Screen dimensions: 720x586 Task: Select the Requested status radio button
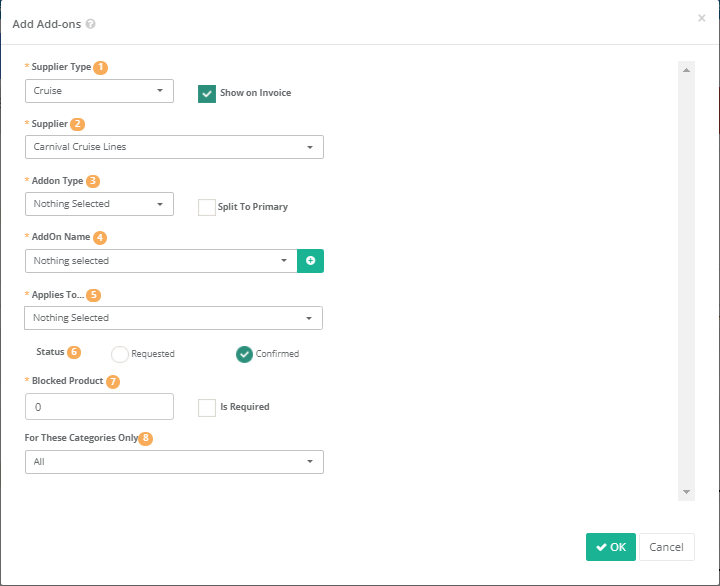click(x=120, y=354)
